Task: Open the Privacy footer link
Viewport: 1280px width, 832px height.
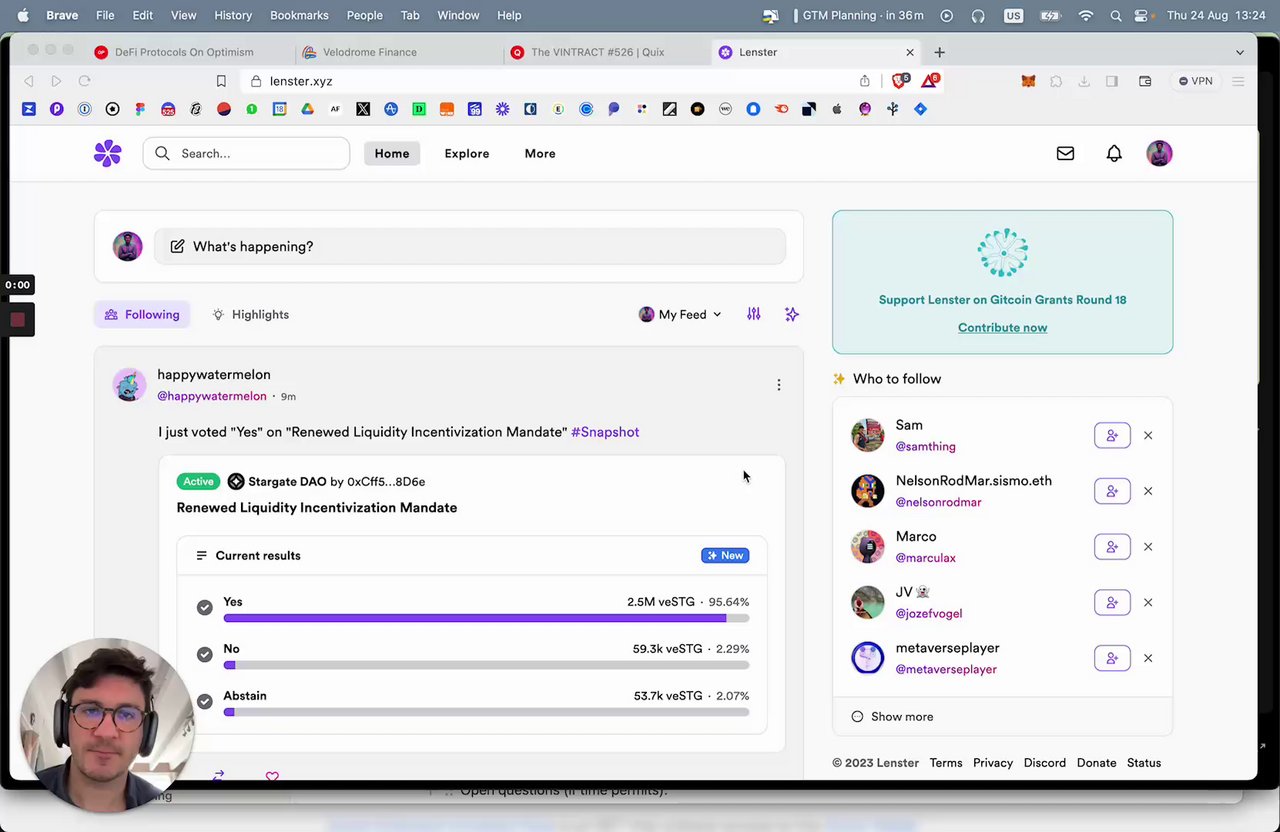Action: point(993,763)
